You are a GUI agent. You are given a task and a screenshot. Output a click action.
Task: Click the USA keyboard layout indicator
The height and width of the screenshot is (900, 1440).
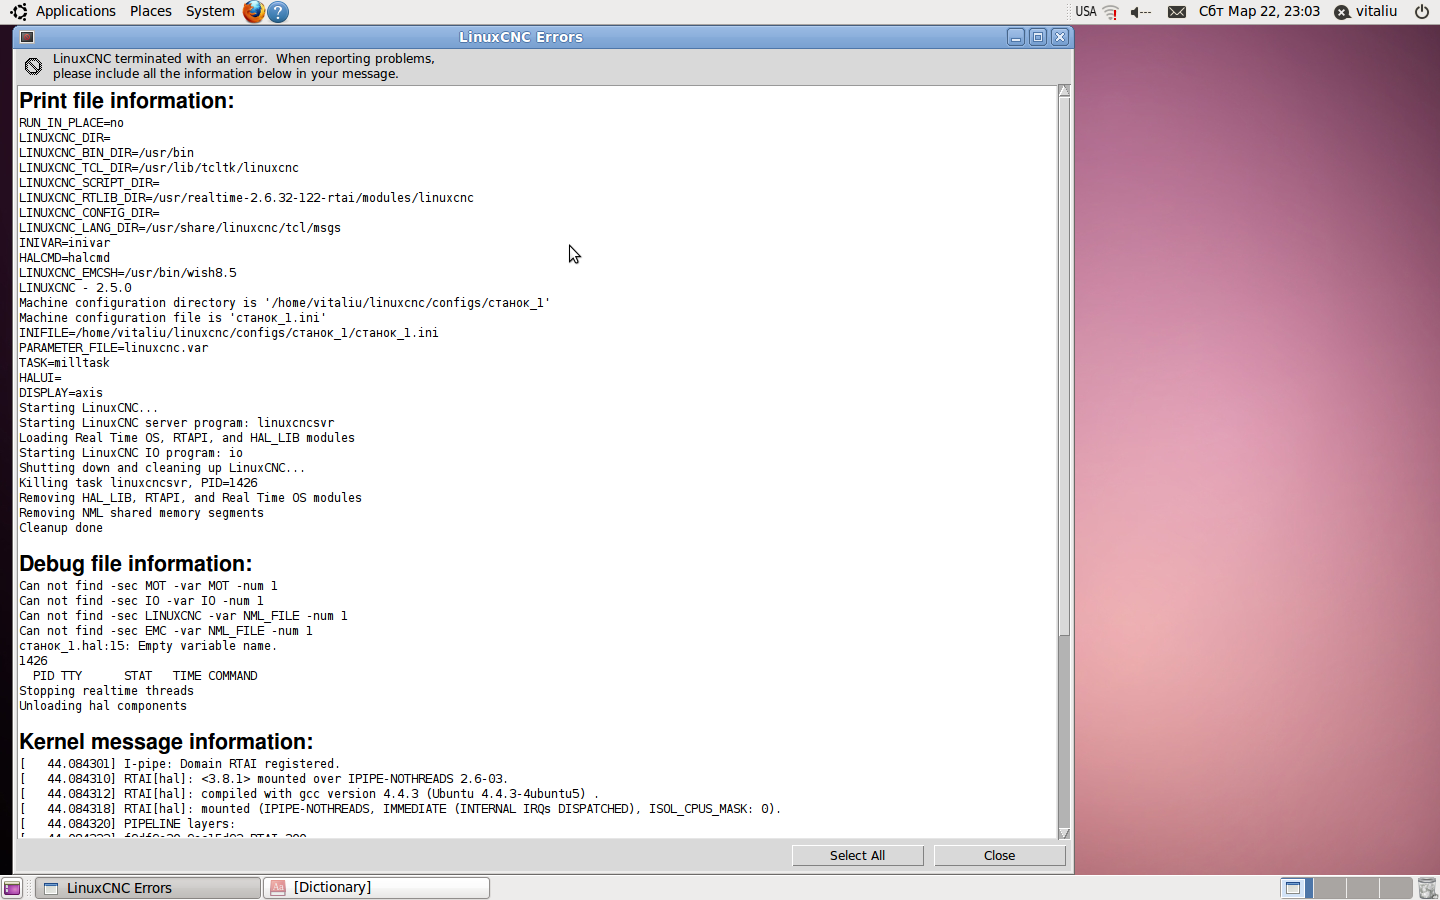(x=1086, y=12)
